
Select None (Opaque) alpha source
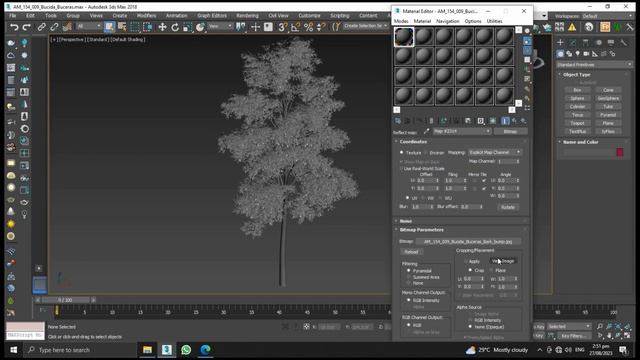(470, 327)
